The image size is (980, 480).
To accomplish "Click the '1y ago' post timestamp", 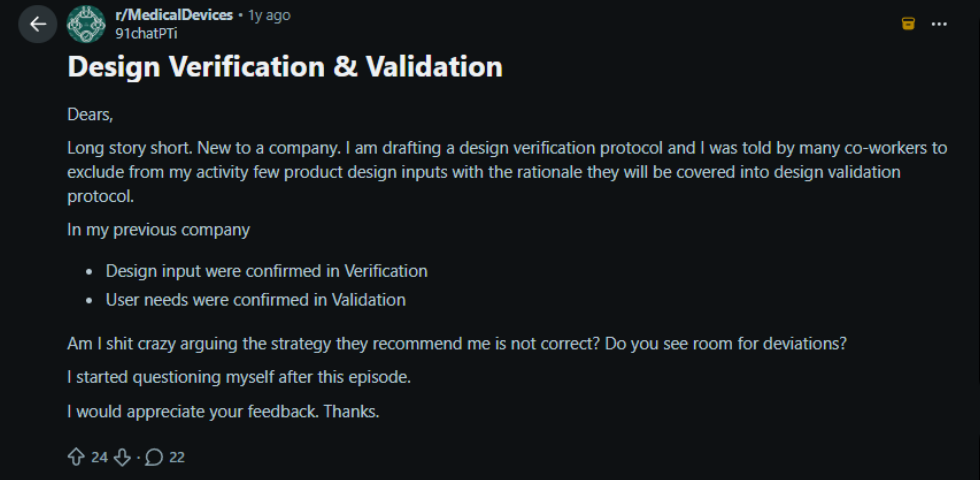I will [270, 15].
